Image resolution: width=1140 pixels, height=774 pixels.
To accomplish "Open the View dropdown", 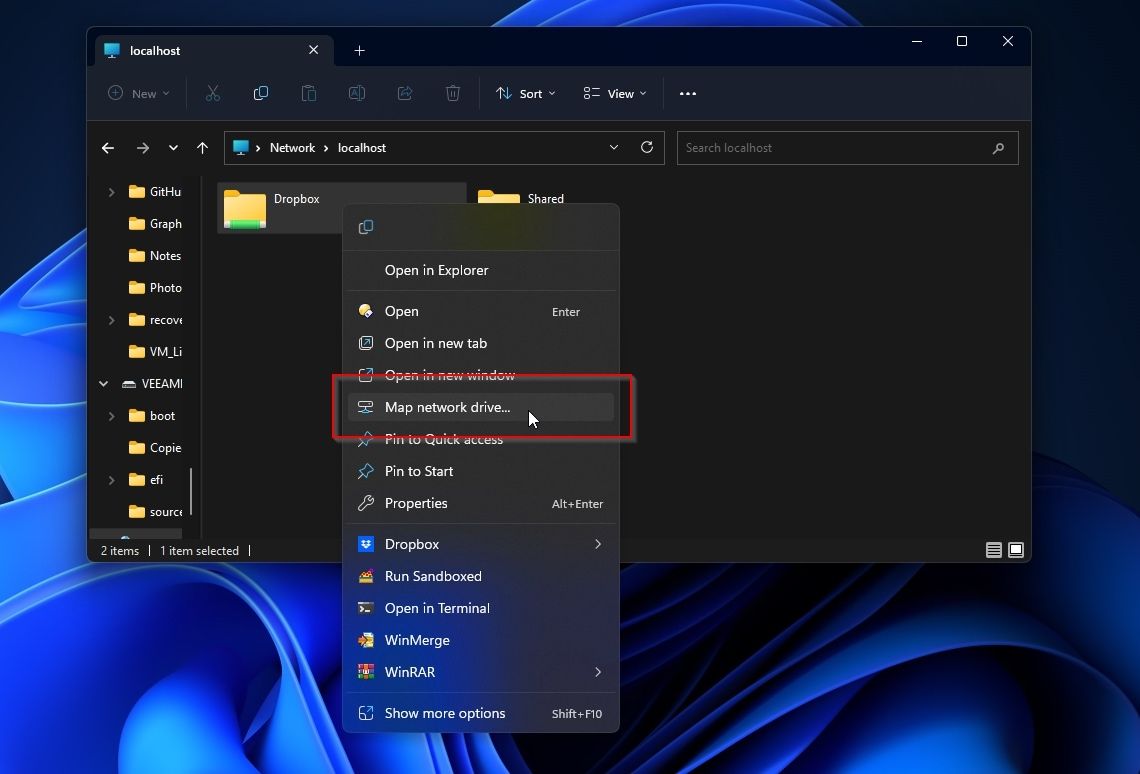I will (614, 93).
